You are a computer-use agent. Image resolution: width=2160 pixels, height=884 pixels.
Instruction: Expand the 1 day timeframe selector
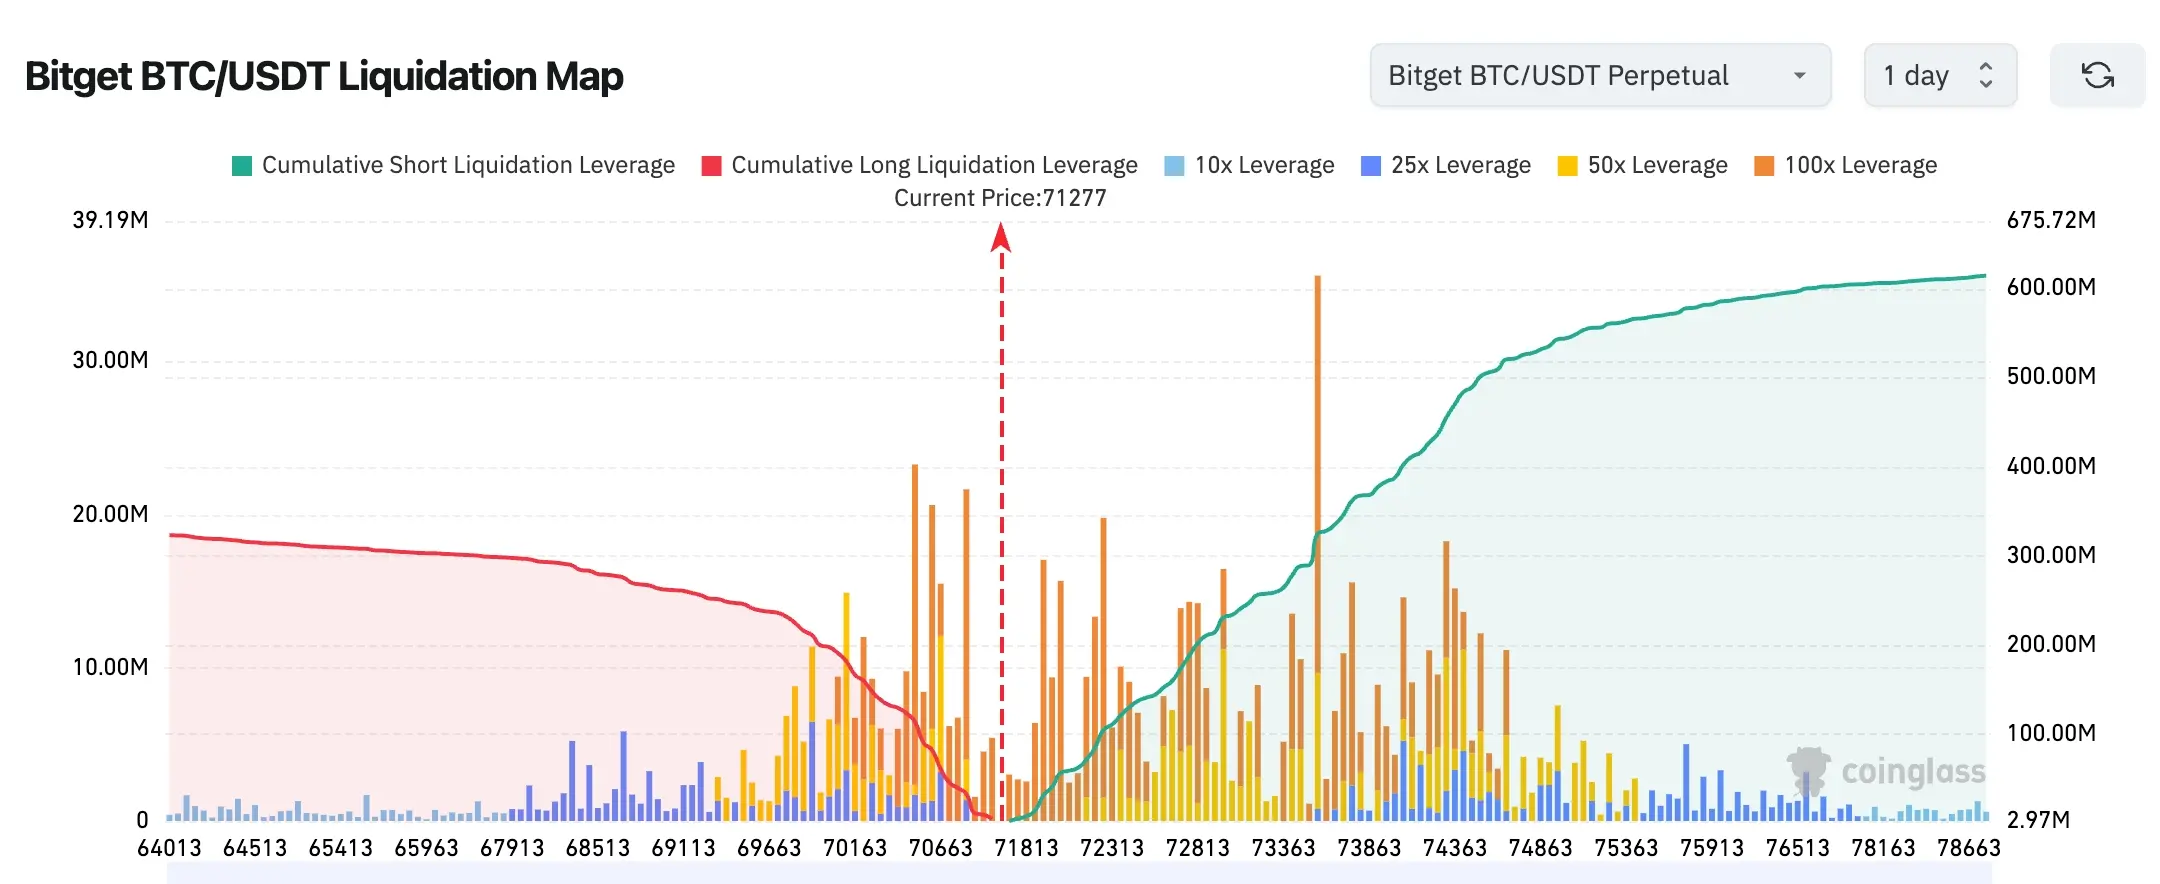click(x=1940, y=75)
